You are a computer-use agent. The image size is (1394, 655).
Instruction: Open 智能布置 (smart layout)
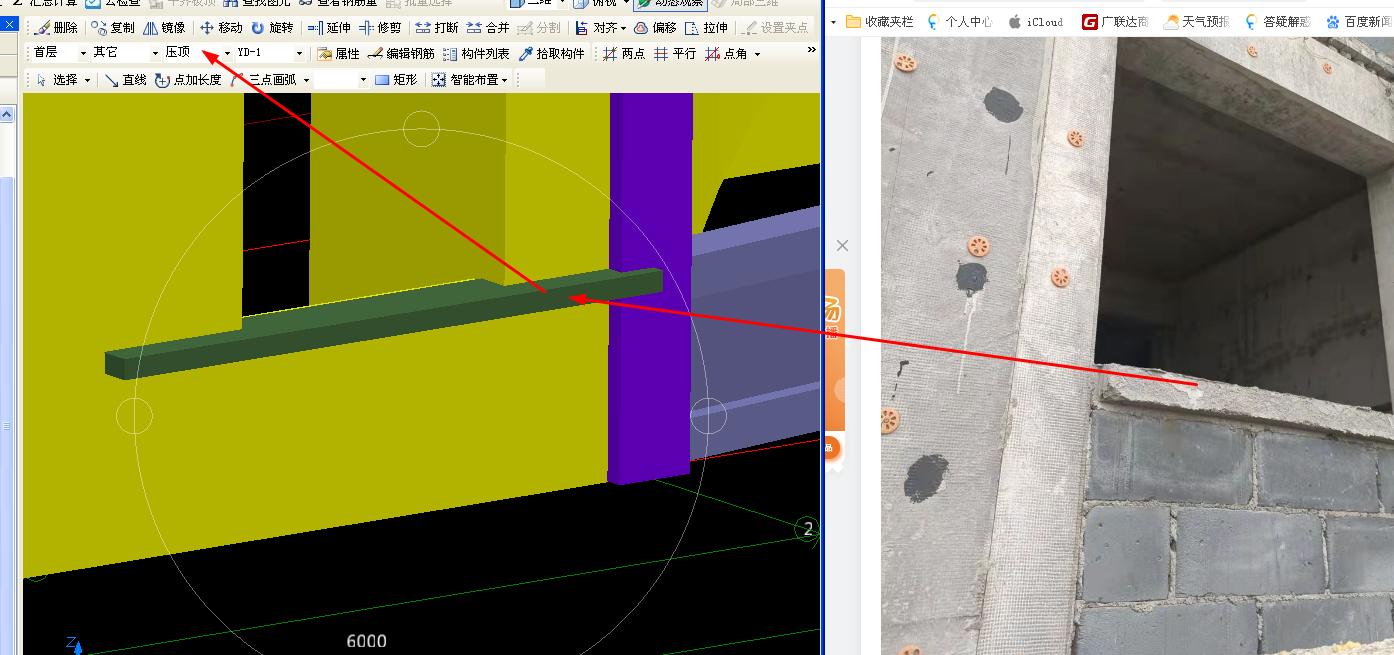point(465,80)
